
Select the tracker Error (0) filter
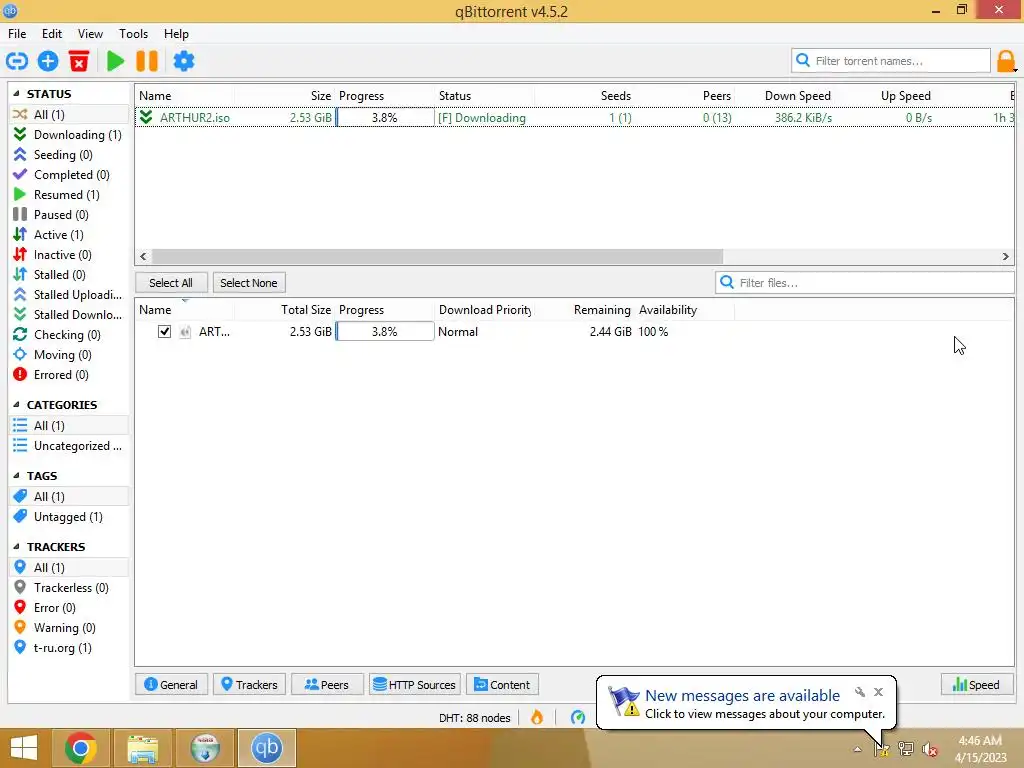click(68, 608)
